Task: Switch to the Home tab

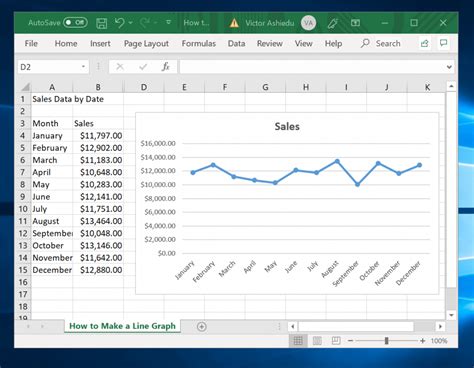Action: [66, 43]
